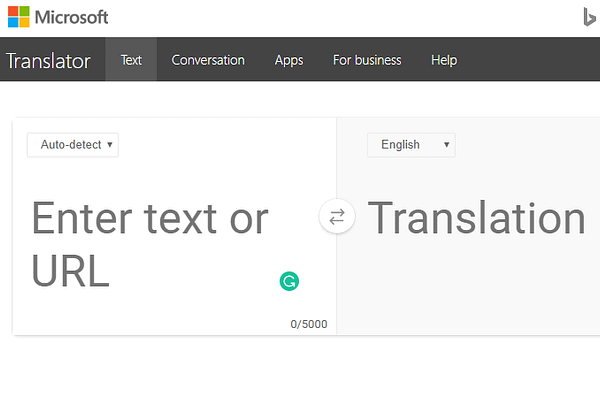
Task: Click the Auto-detect dropdown arrow
Action: [110, 145]
